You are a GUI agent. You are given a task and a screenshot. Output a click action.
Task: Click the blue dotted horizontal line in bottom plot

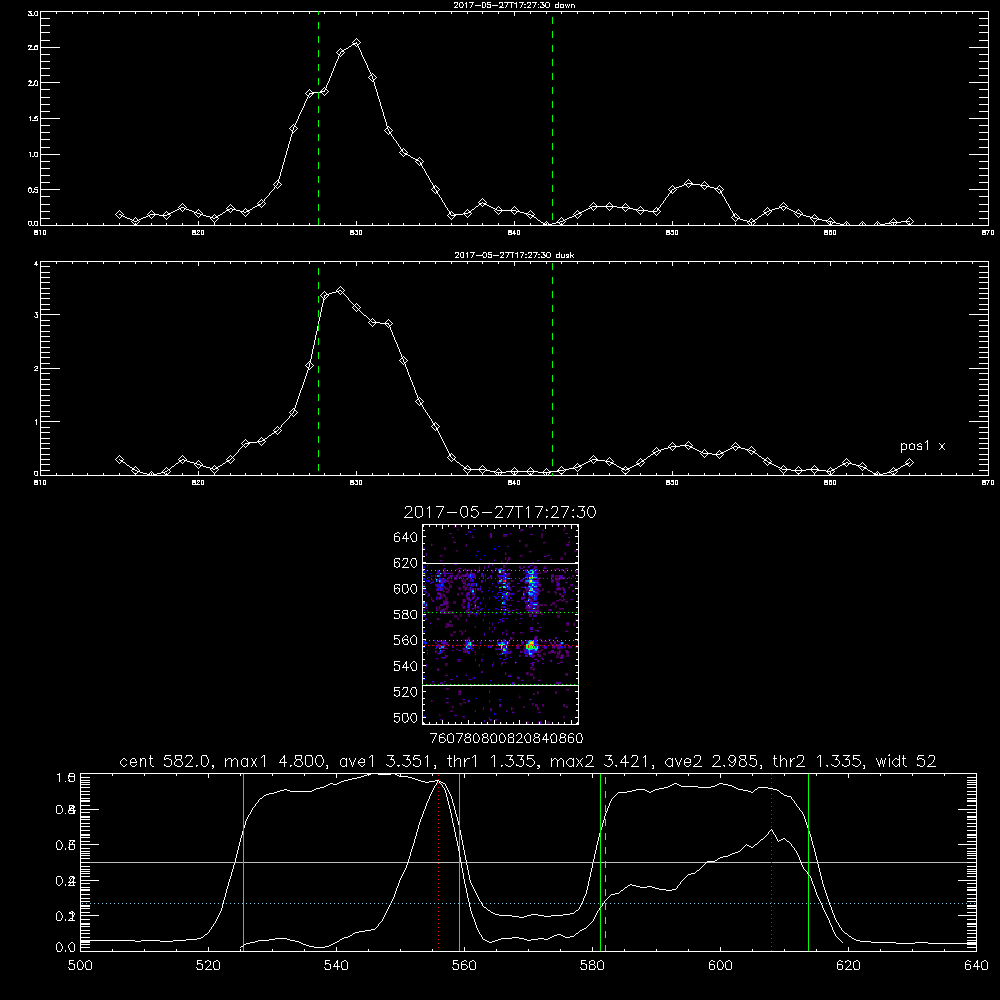pos(529,904)
